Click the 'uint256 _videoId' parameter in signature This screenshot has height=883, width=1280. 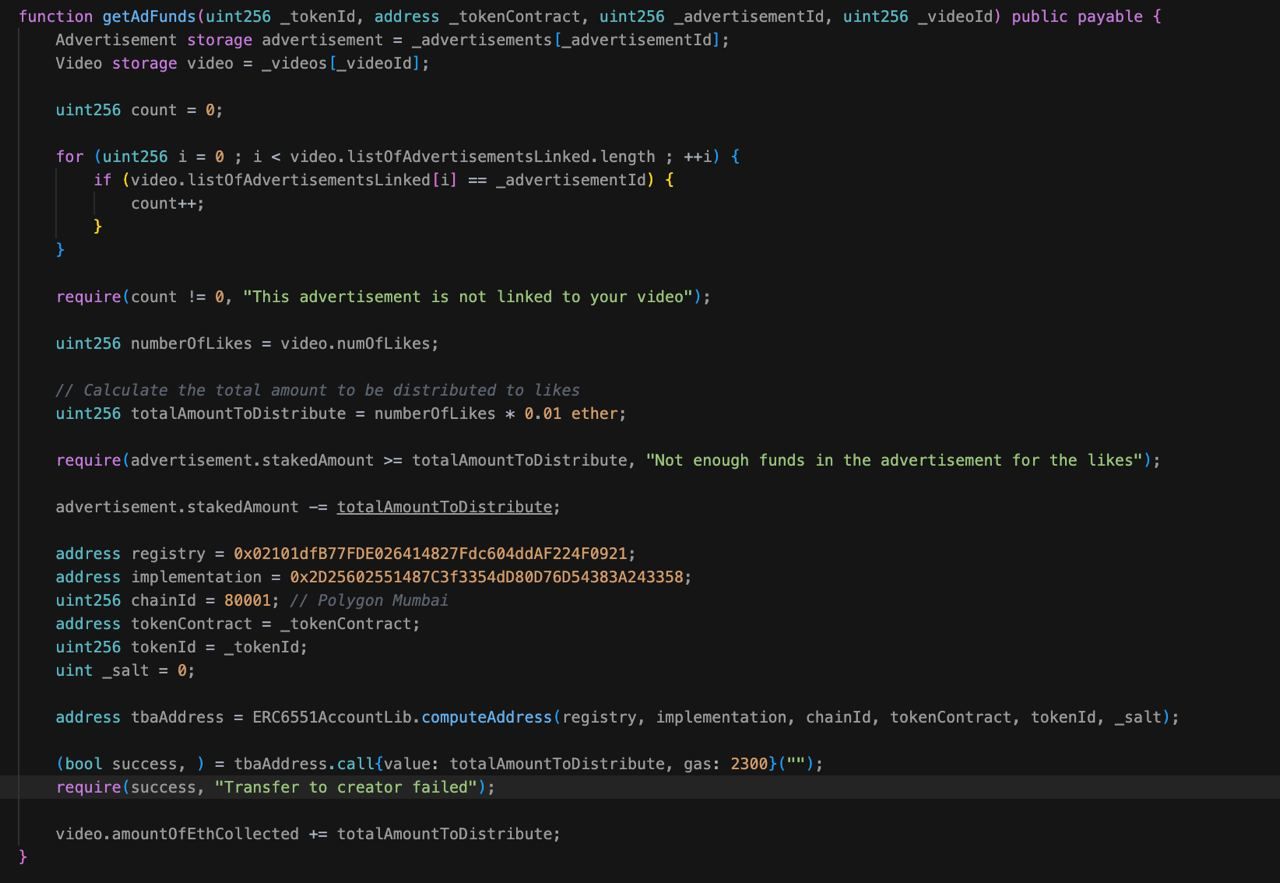point(918,17)
